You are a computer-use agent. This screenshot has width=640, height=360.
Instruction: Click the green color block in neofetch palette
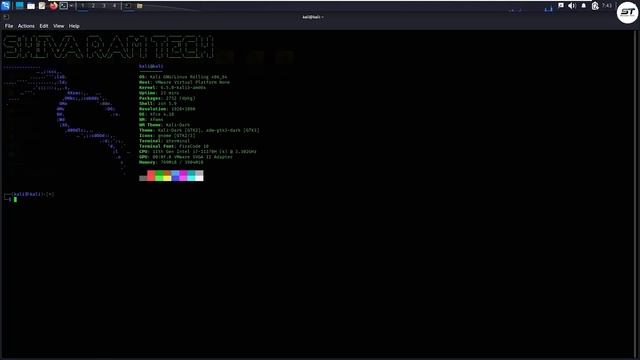click(159, 176)
